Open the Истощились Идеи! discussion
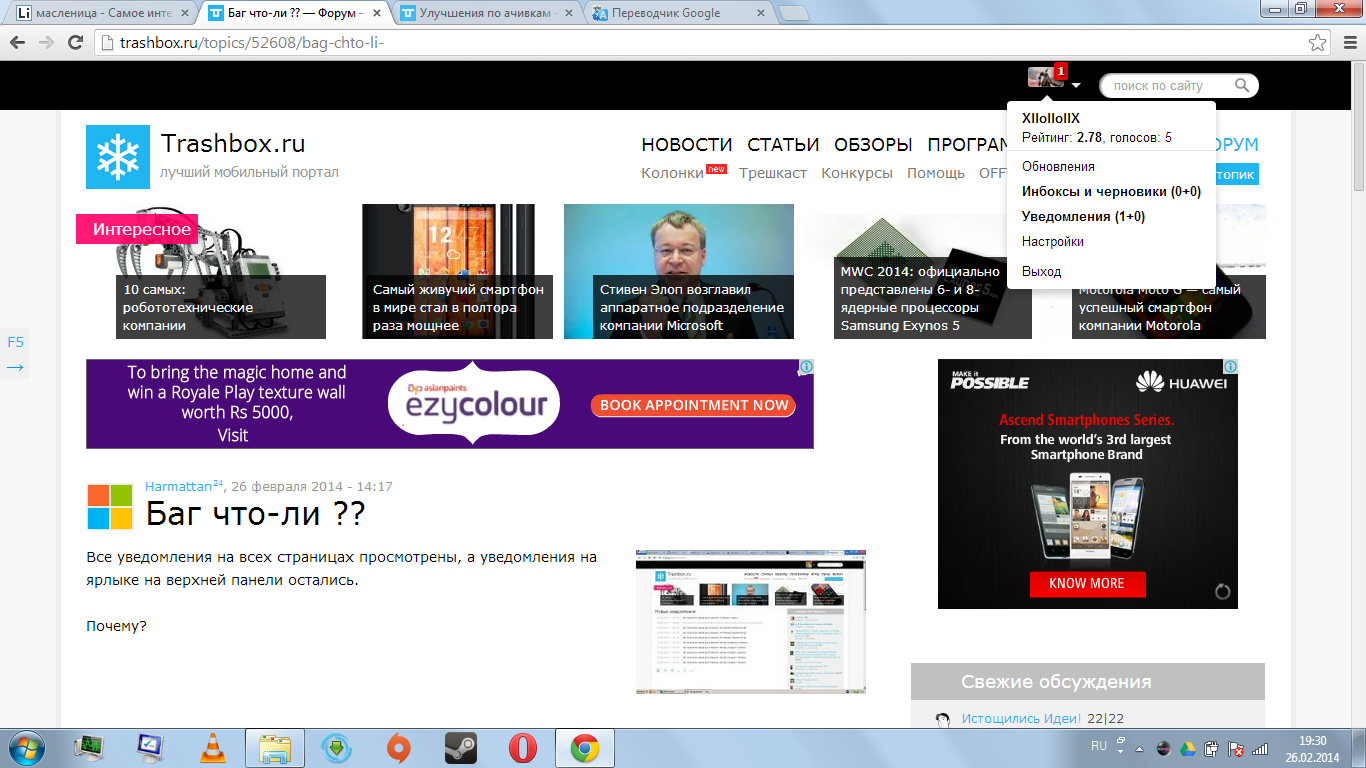Screen dimensions: 1366x768 click(1021, 718)
